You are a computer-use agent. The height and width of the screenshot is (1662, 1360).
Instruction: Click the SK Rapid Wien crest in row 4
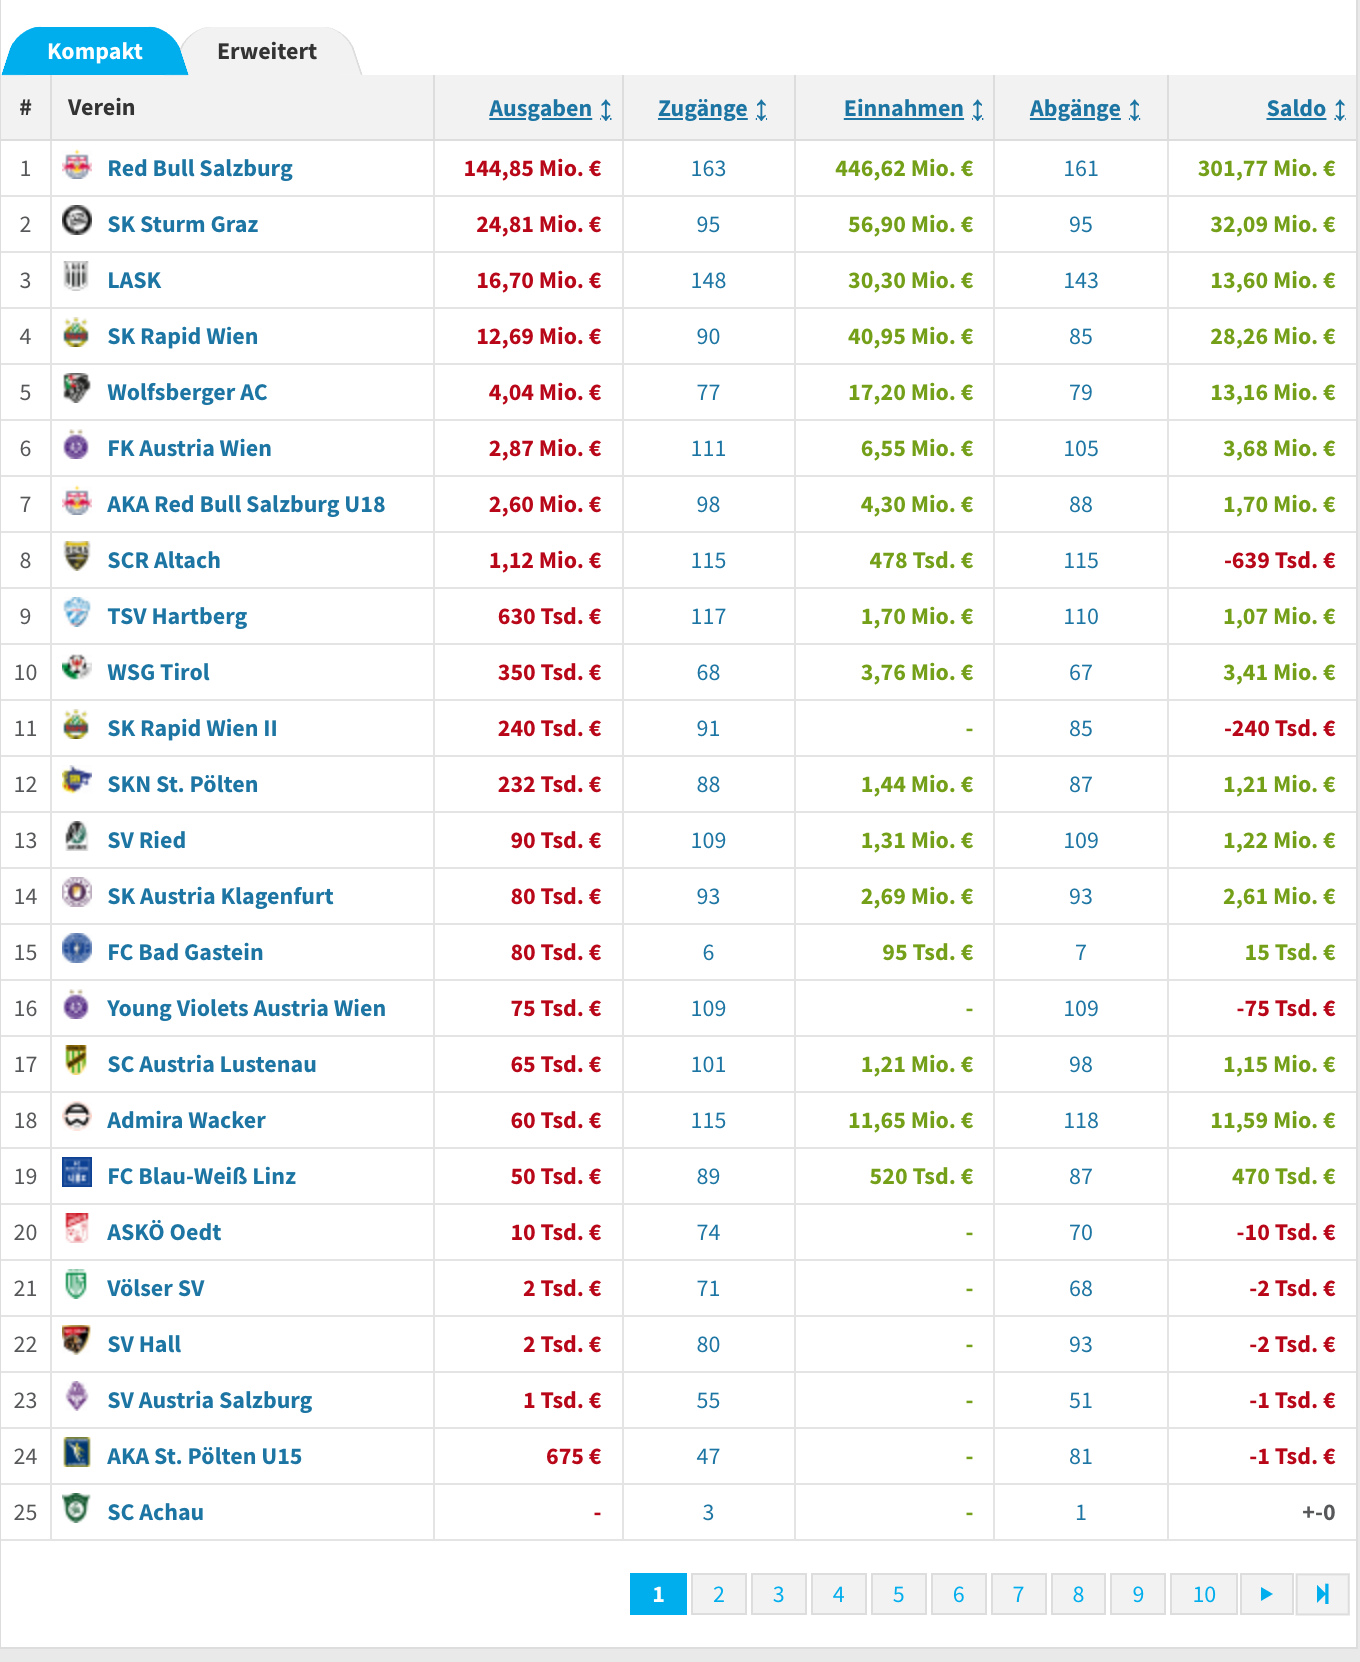pos(77,333)
